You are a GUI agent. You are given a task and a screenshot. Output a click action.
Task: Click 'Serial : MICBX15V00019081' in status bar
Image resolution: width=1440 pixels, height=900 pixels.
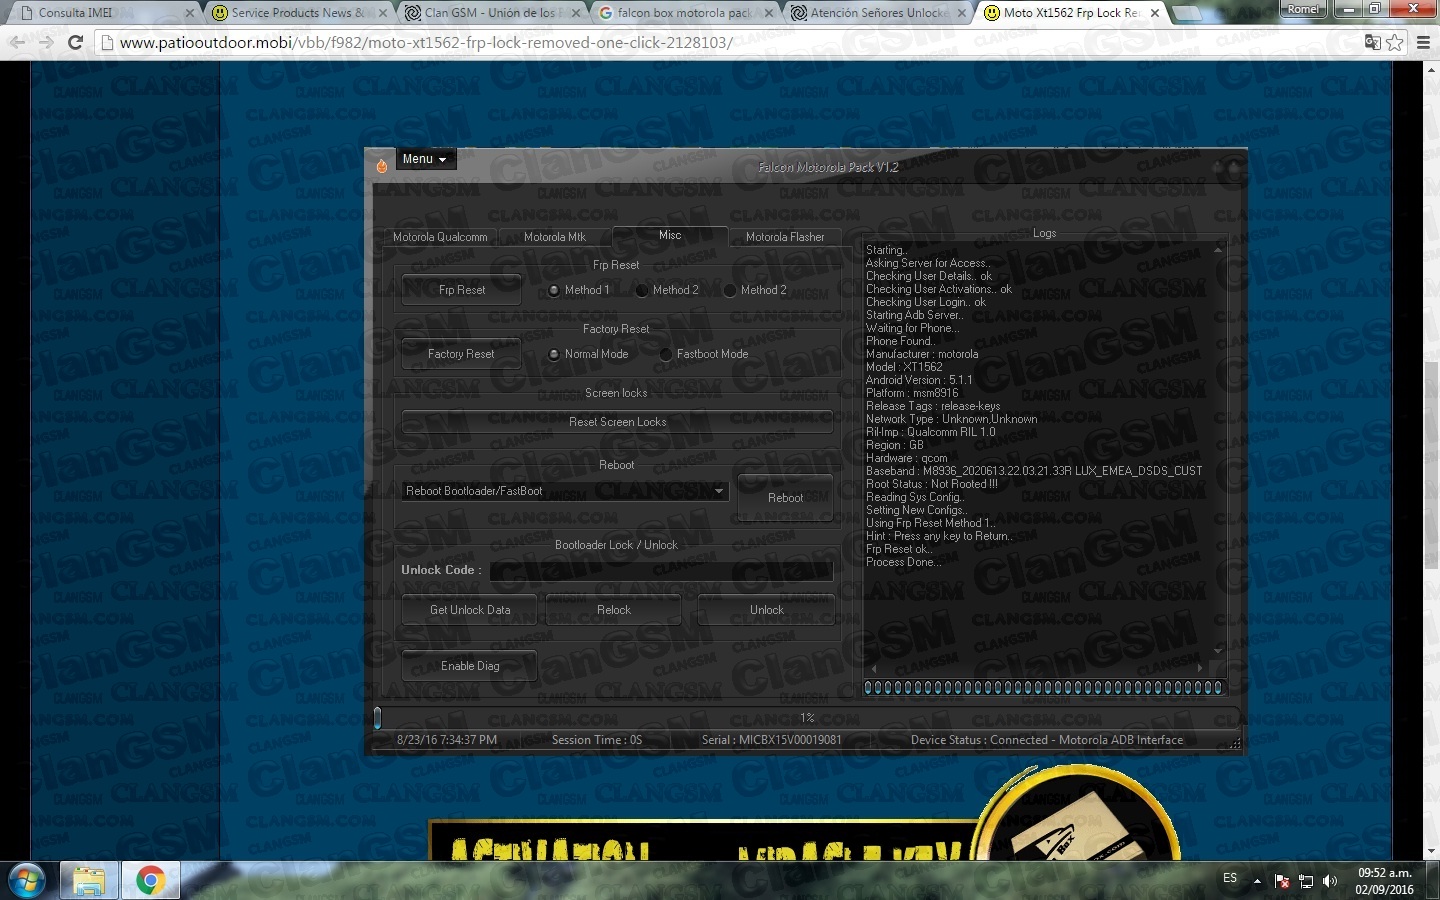click(771, 740)
